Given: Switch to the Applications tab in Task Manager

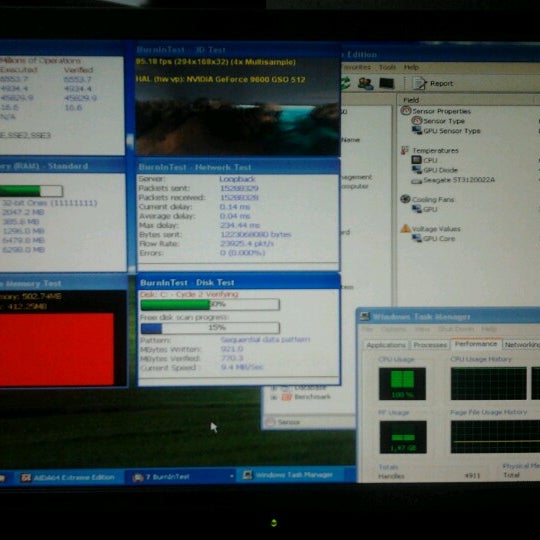Looking at the screenshot, I should 386,345.
